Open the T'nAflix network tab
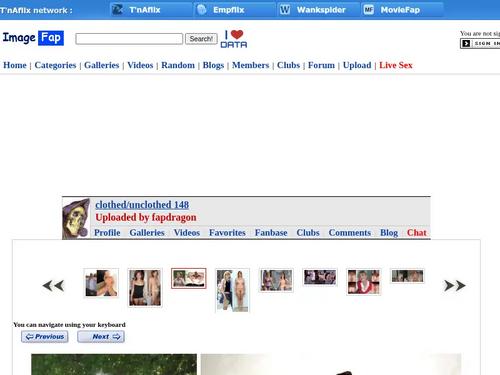This screenshot has height=375, width=500. pyautogui.click(x=151, y=10)
